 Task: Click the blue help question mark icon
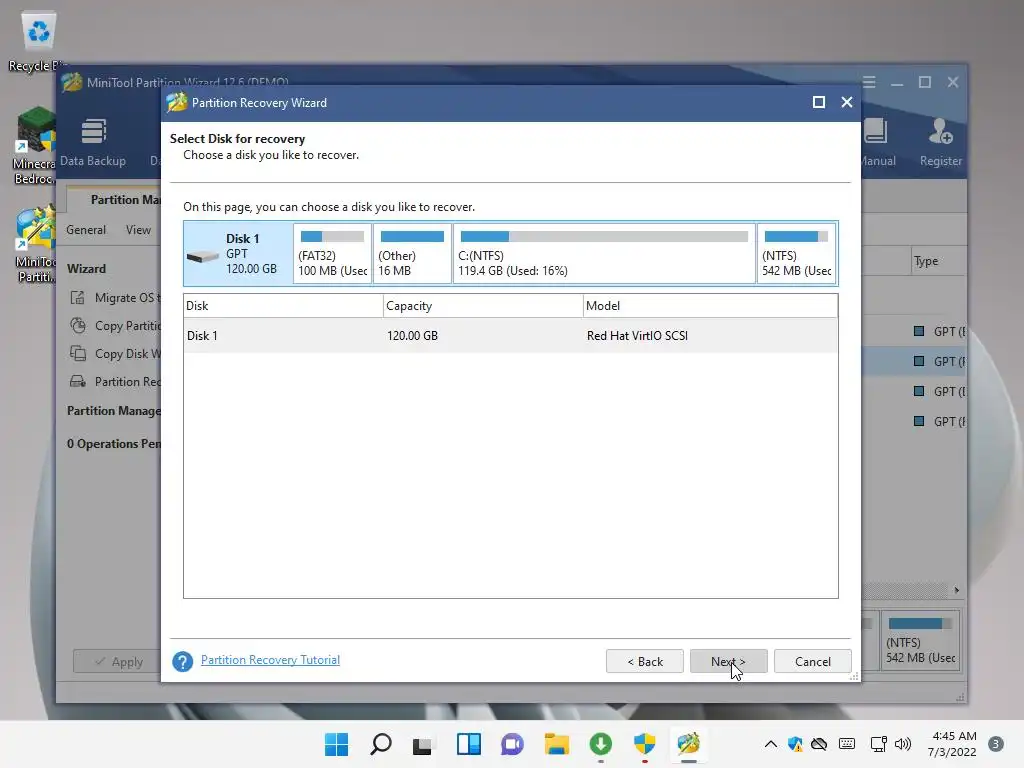coord(182,662)
